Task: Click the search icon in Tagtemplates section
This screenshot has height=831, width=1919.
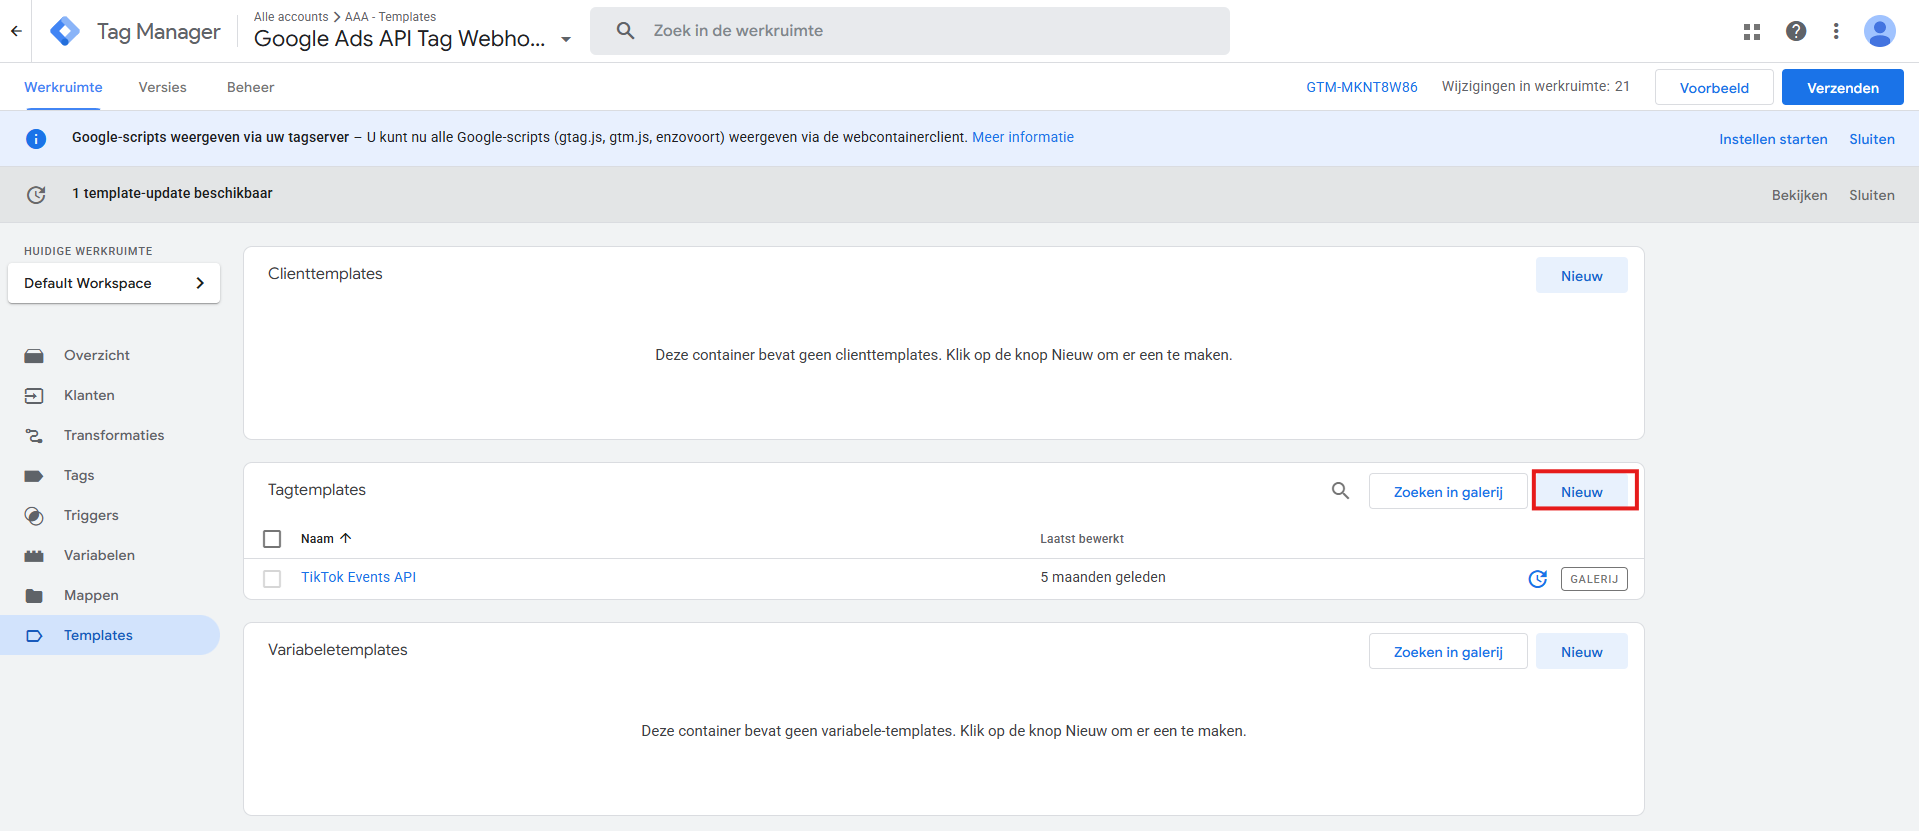Action: [x=1340, y=491]
